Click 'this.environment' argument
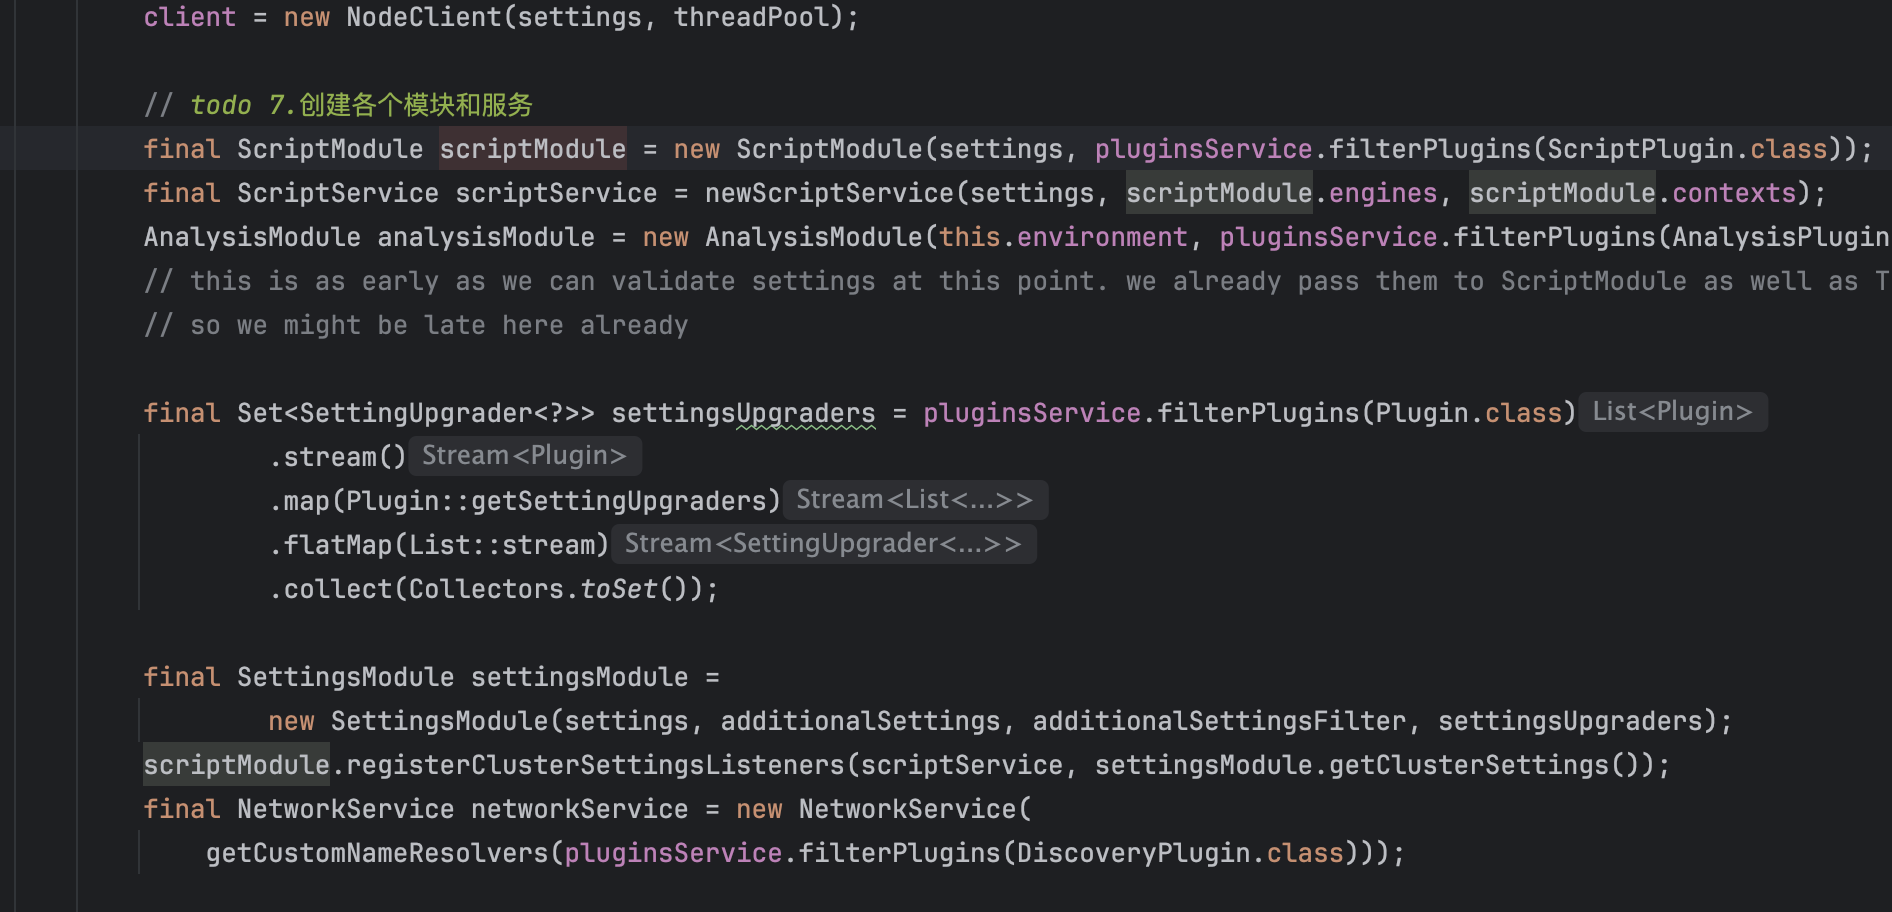 click(x=1063, y=237)
